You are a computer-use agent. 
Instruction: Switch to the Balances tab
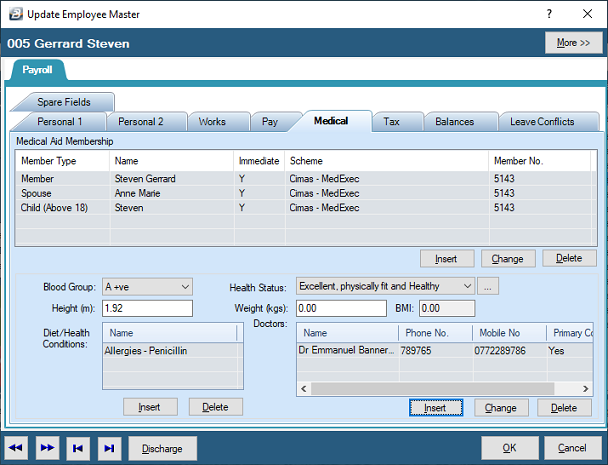tap(454, 122)
